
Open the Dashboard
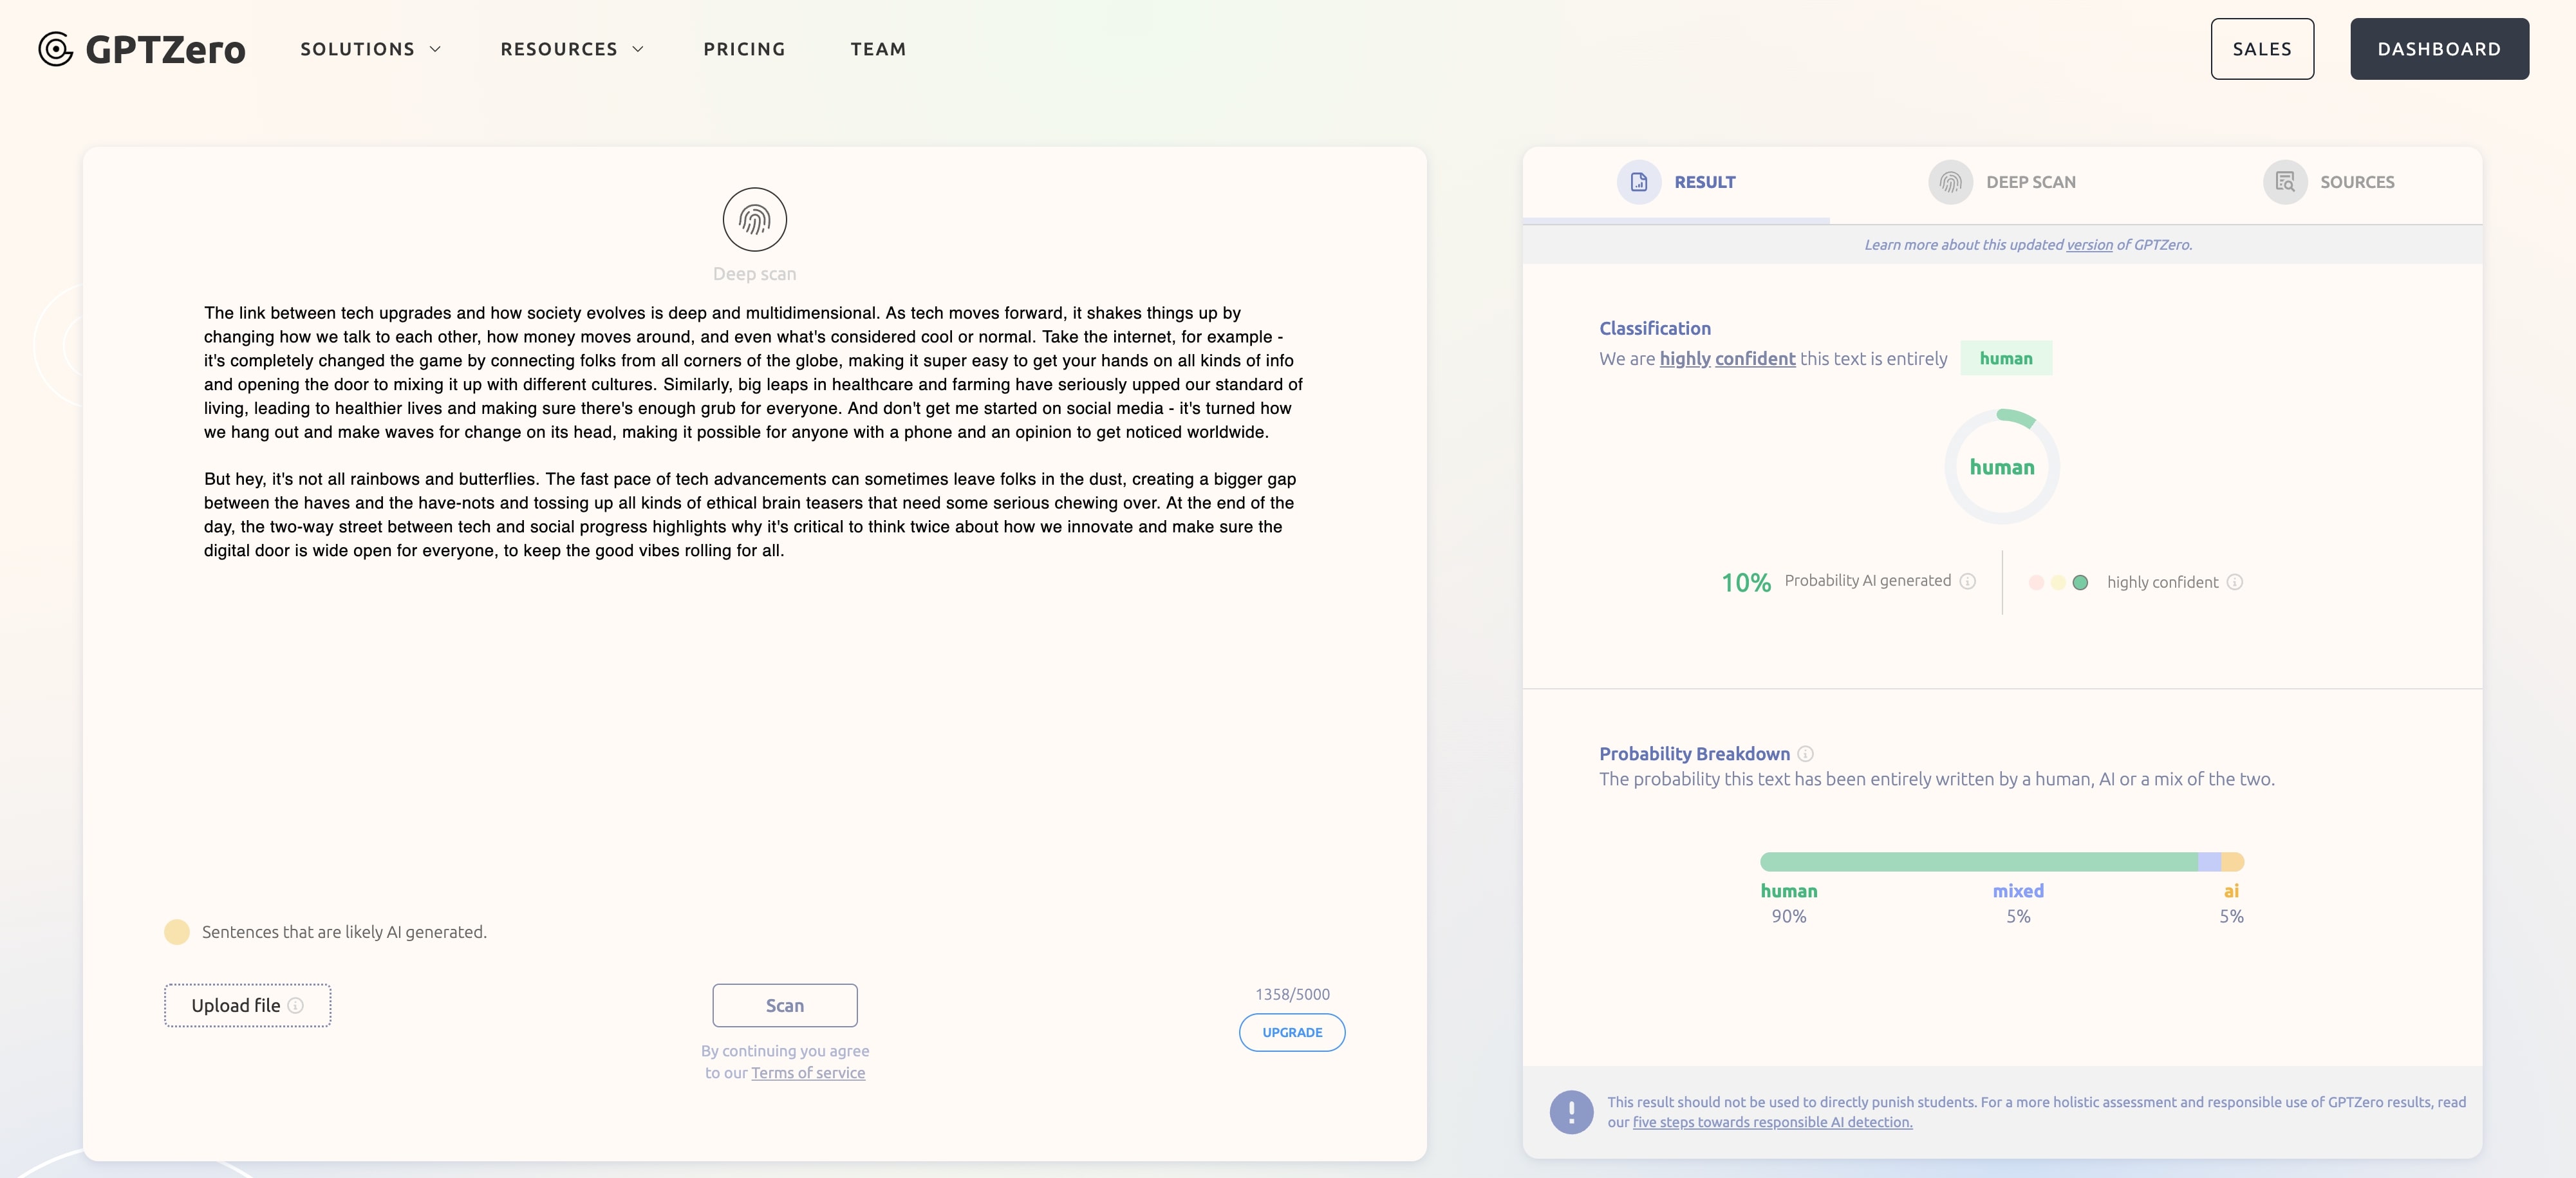pos(2438,49)
